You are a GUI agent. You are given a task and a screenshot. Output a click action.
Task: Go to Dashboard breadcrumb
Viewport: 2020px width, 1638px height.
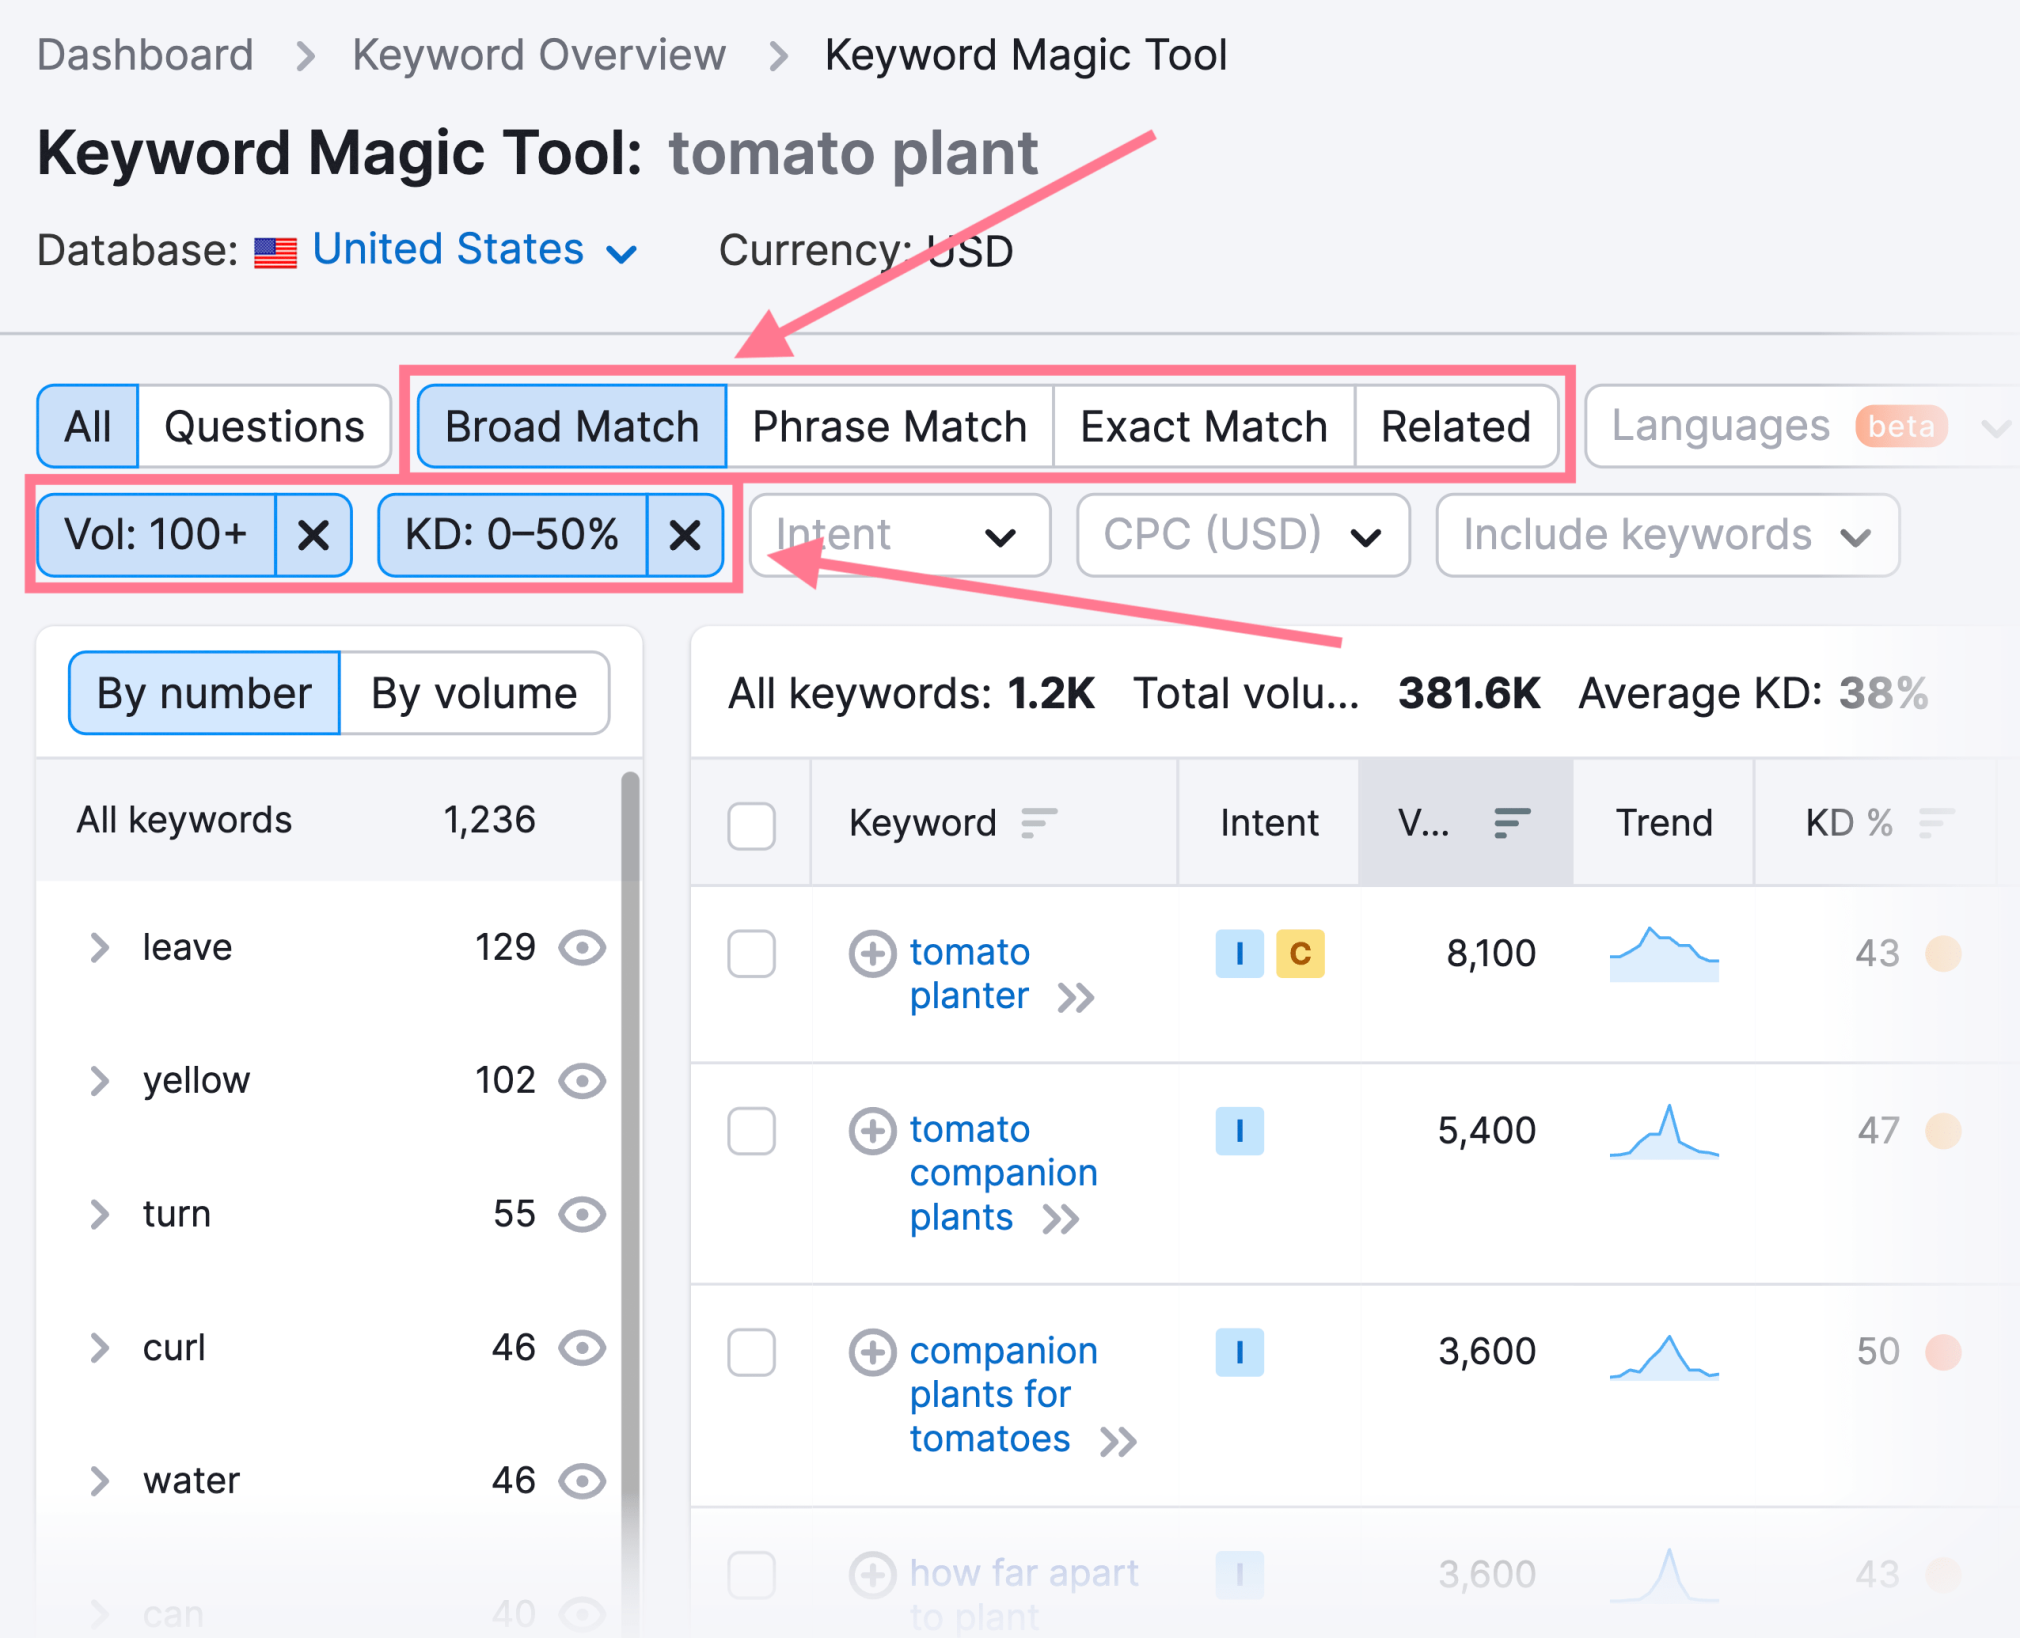click(x=145, y=55)
